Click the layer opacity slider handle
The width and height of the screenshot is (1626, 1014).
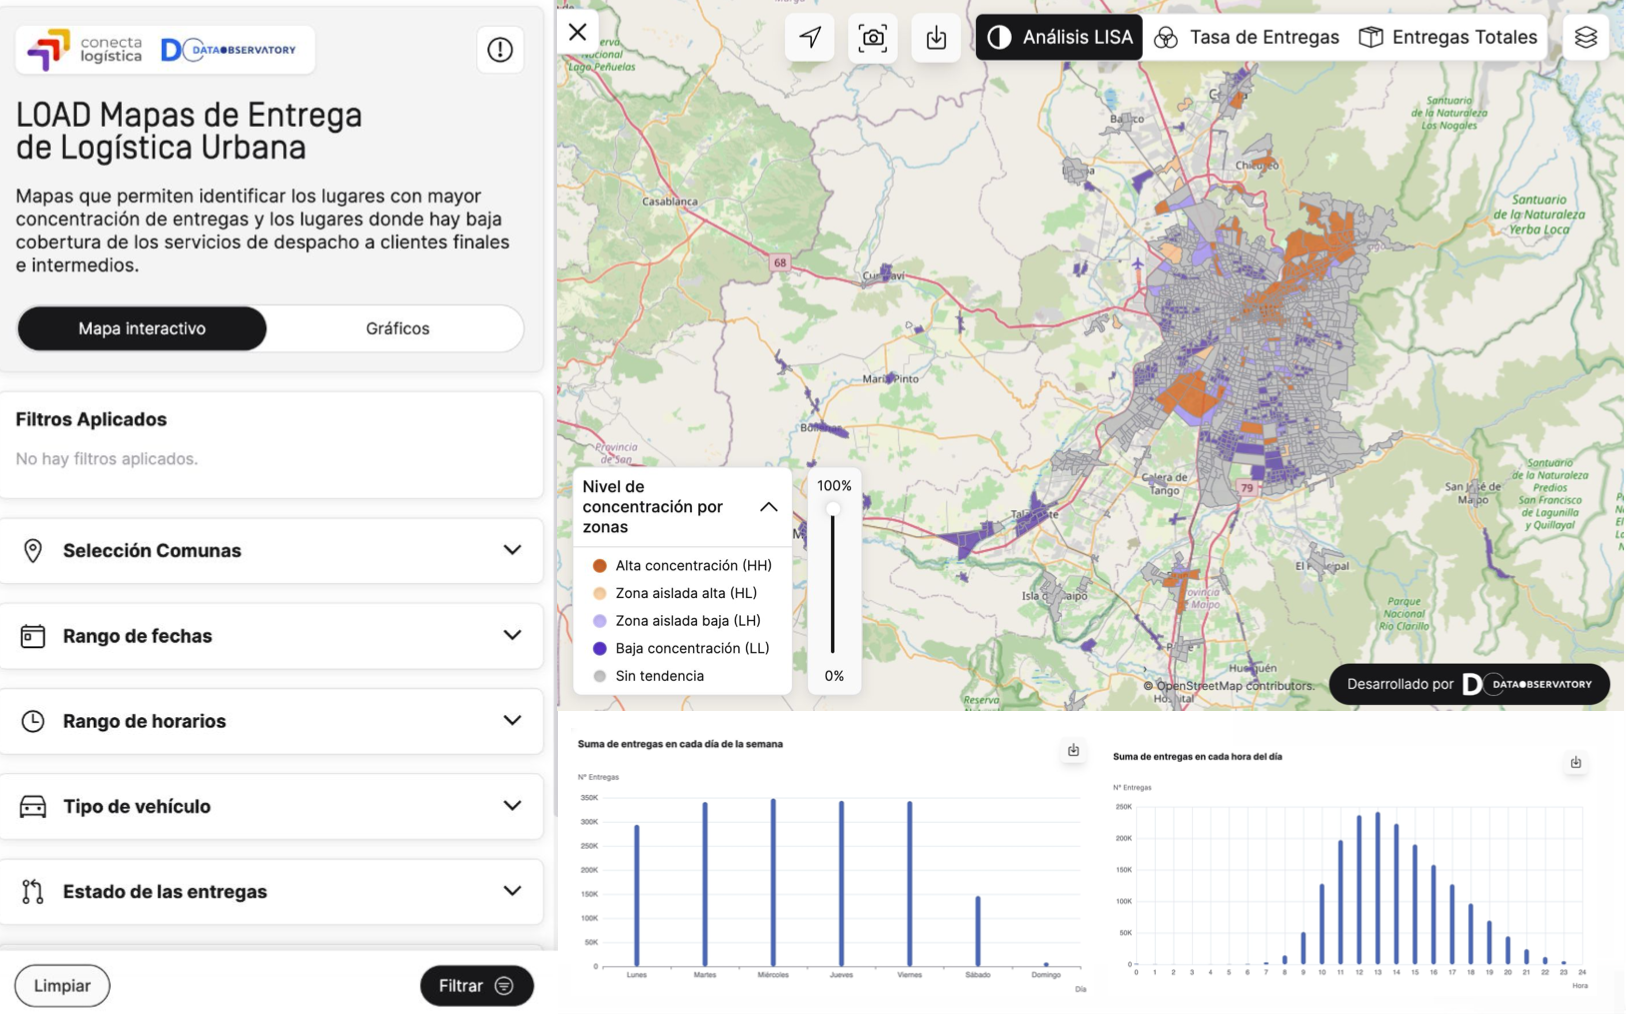[833, 509]
